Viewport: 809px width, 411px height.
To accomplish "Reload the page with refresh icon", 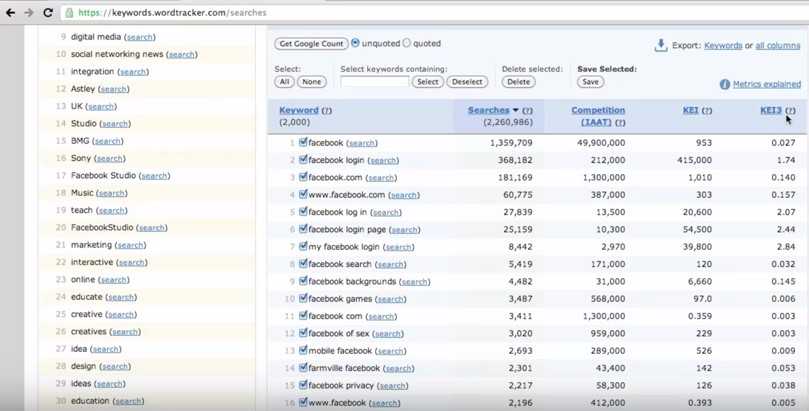I will [x=48, y=13].
